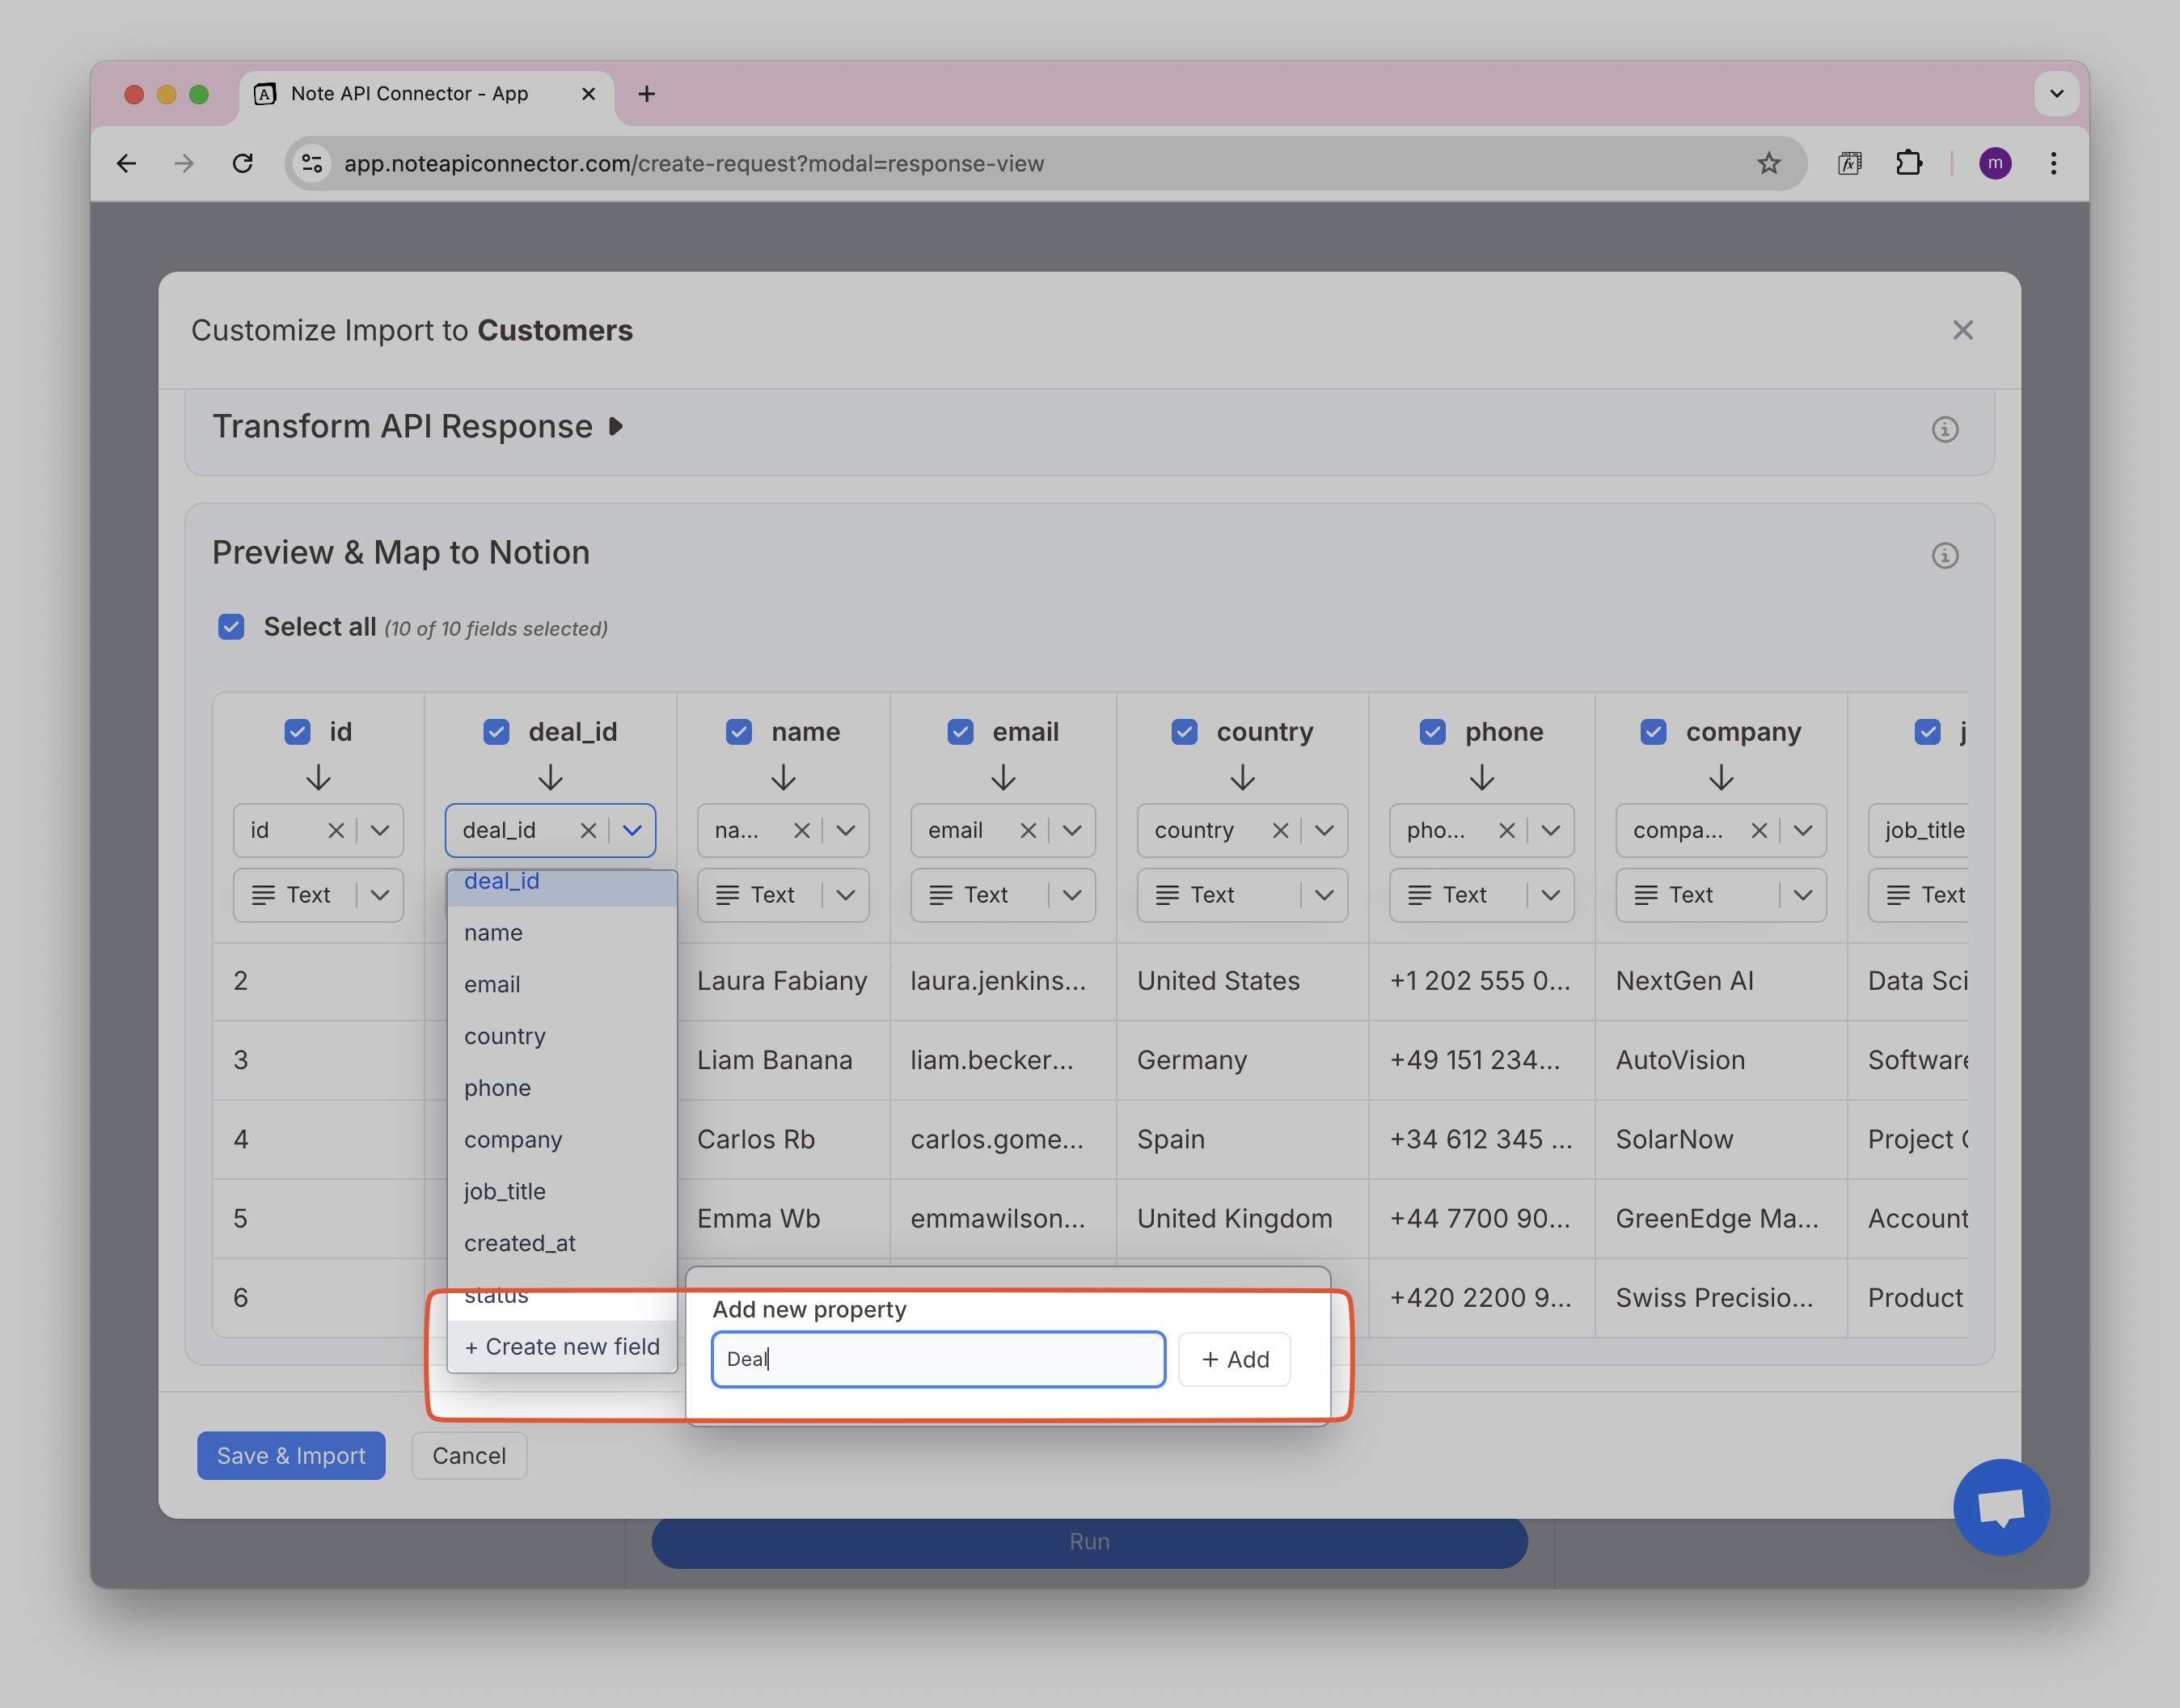
Task: Uncheck the country column checkbox
Action: [x=1184, y=732]
